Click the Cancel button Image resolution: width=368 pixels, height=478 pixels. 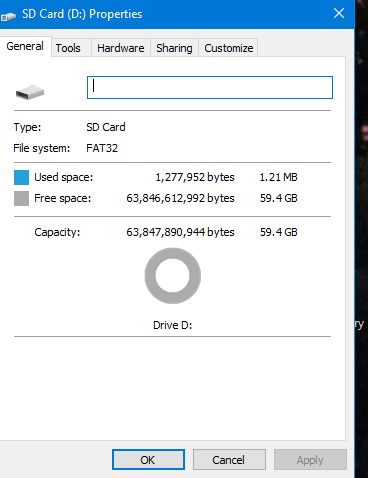click(x=229, y=460)
